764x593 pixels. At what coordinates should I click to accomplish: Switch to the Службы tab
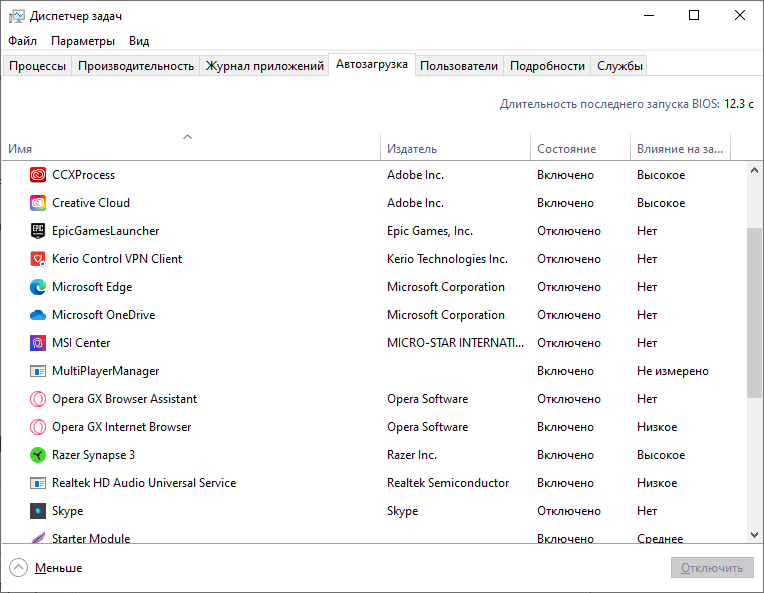point(620,66)
